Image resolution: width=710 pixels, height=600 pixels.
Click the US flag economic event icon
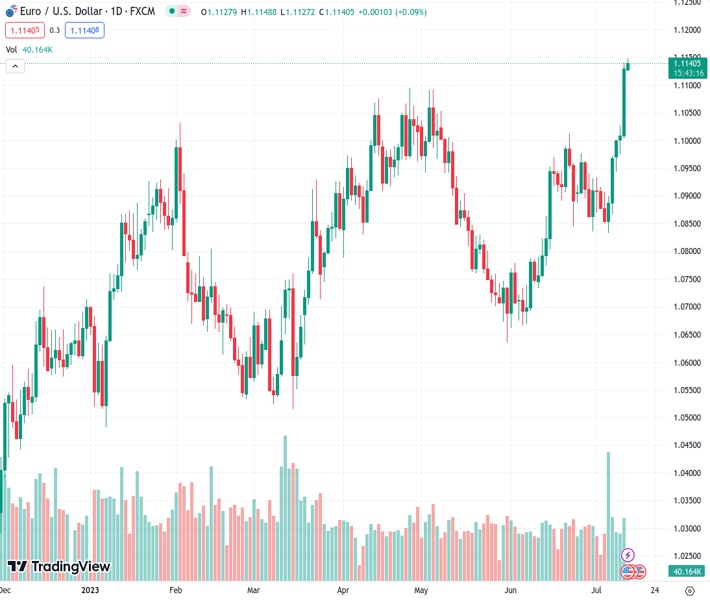628,572
